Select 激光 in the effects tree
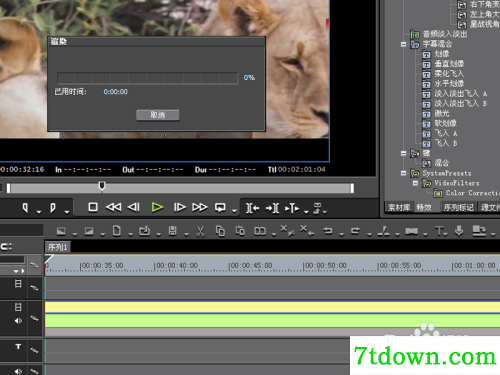Image resolution: width=500 pixels, height=375 pixels. click(x=442, y=114)
